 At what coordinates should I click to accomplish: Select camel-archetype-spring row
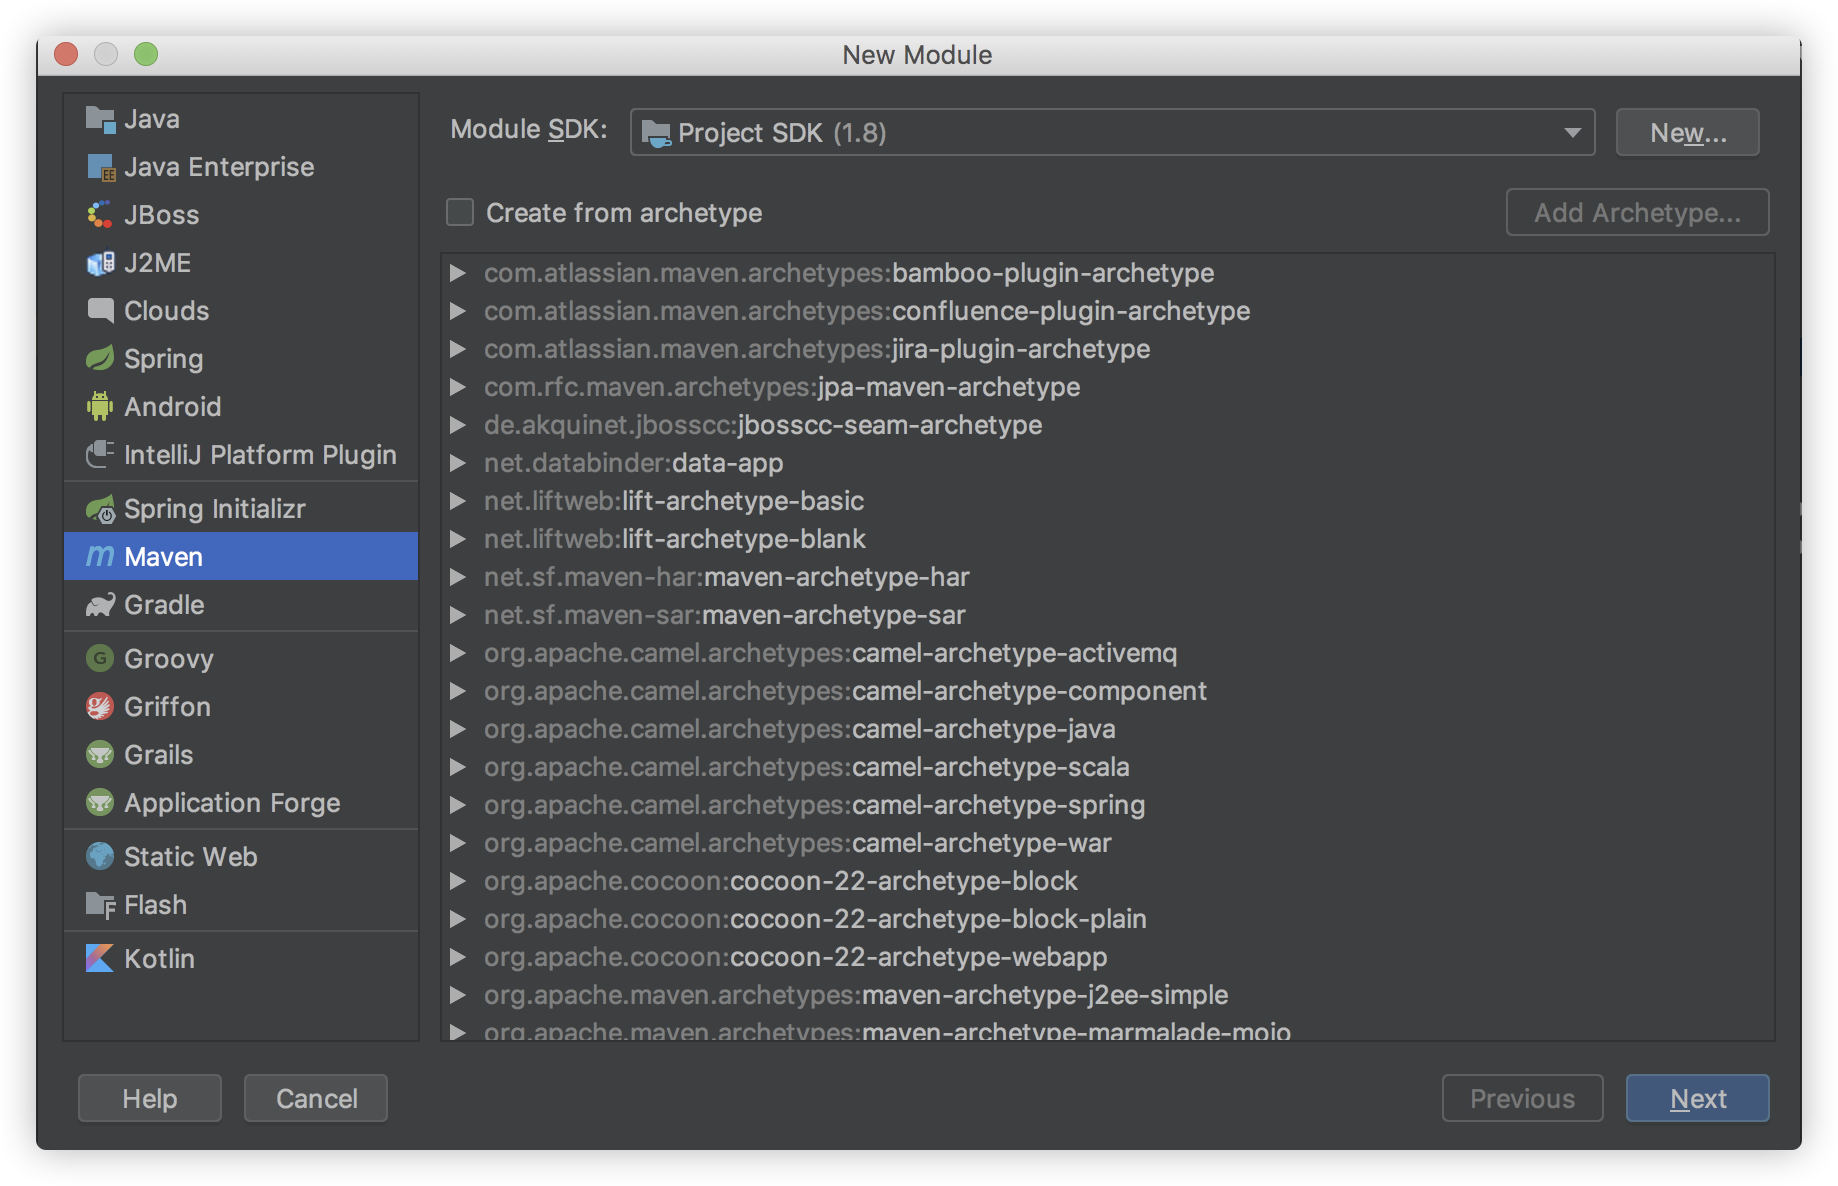(1108, 805)
